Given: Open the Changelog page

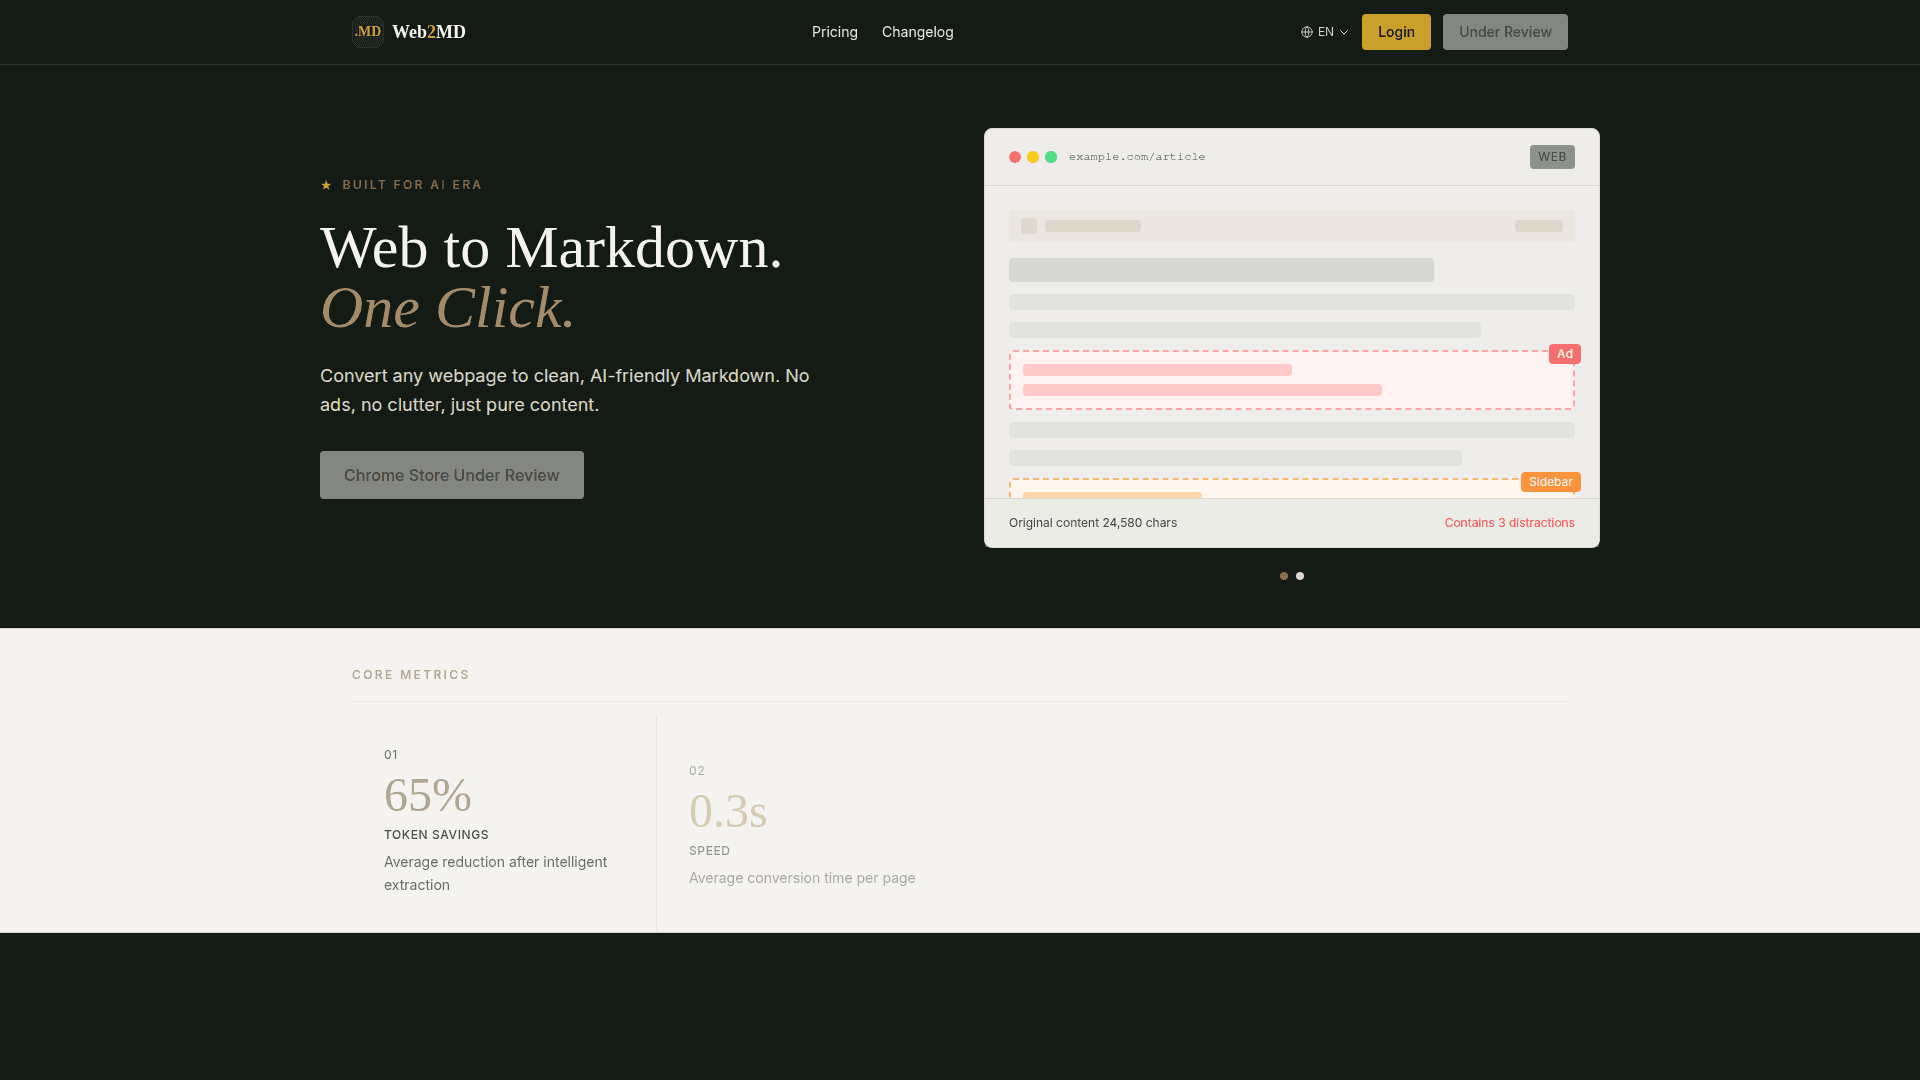Looking at the screenshot, I should pos(918,32).
